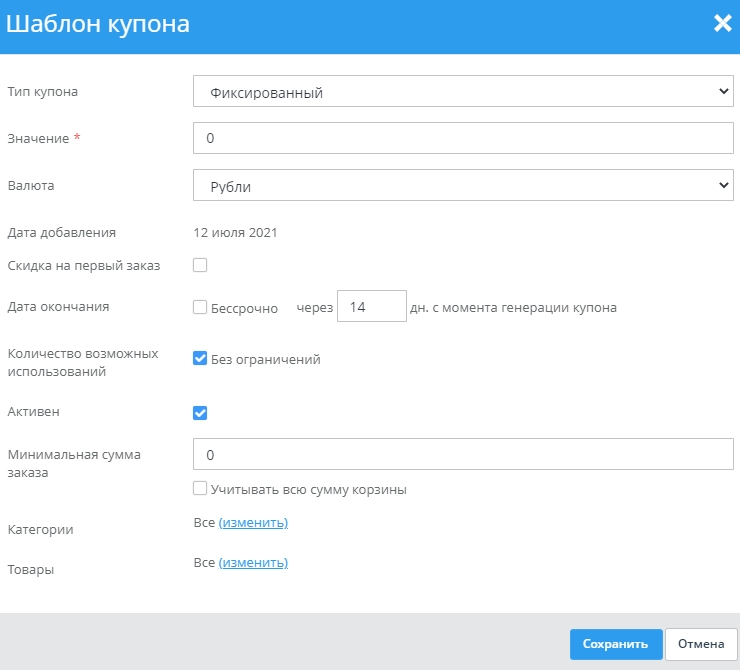Close the Шаблон купона dialog
The height and width of the screenshot is (670, 740).
723,23
